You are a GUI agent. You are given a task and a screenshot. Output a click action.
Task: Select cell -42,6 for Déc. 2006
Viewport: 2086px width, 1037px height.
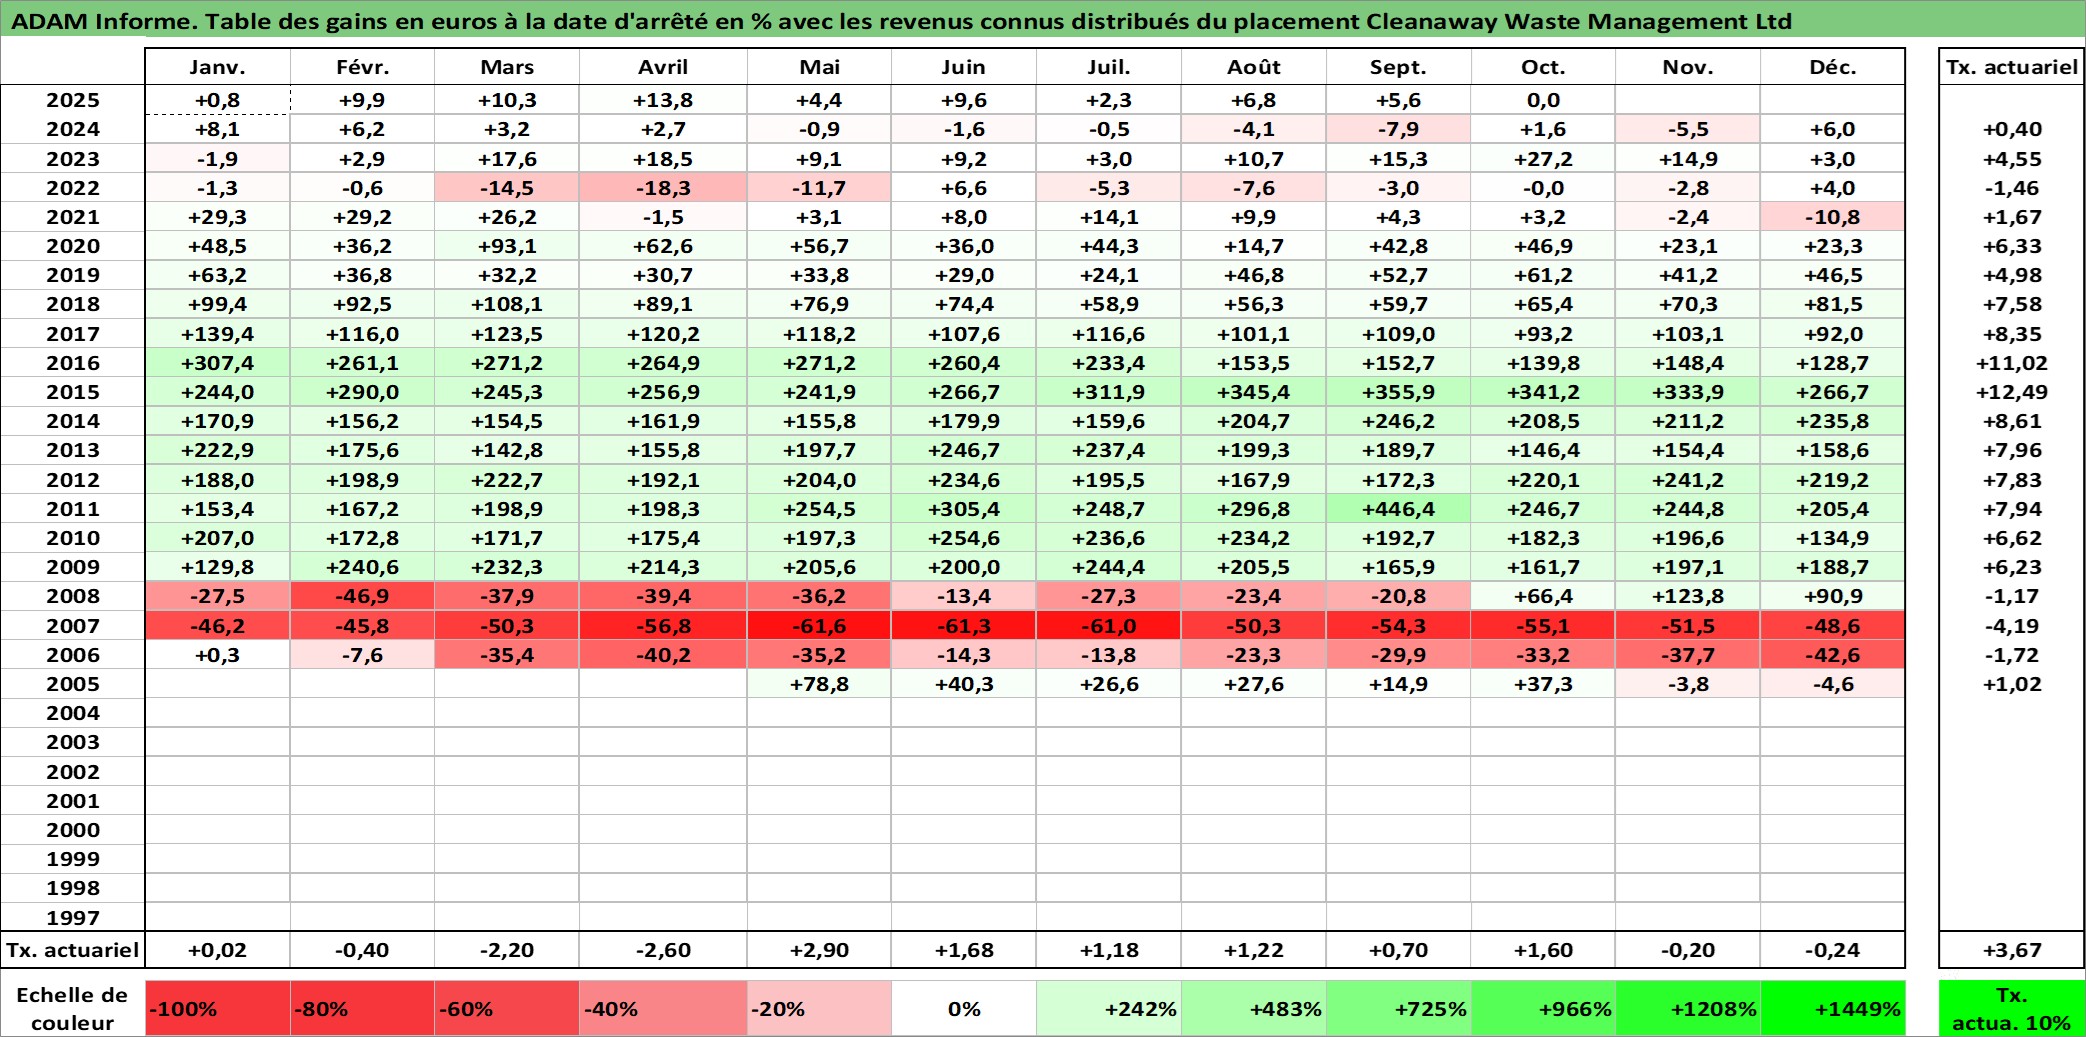(1833, 655)
